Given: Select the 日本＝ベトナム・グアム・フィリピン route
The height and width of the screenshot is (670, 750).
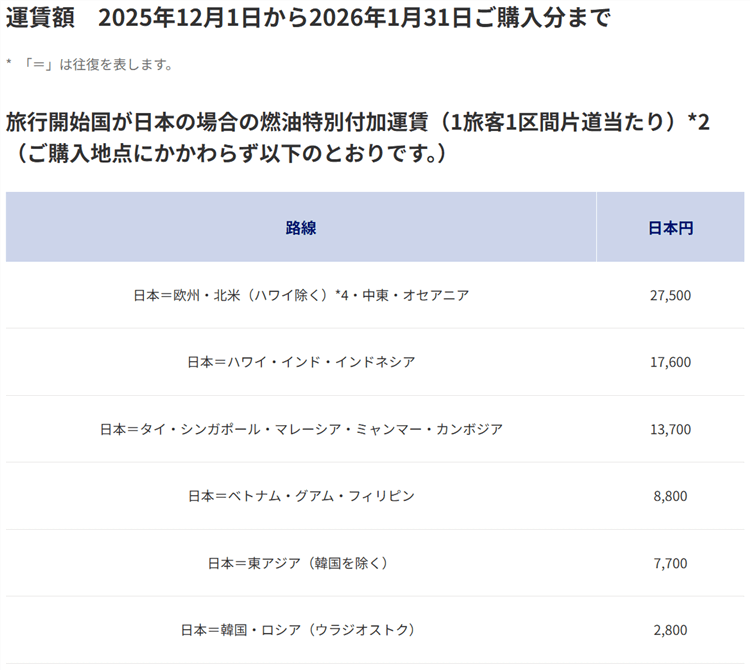Looking at the screenshot, I should pyautogui.click(x=301, y=496).
